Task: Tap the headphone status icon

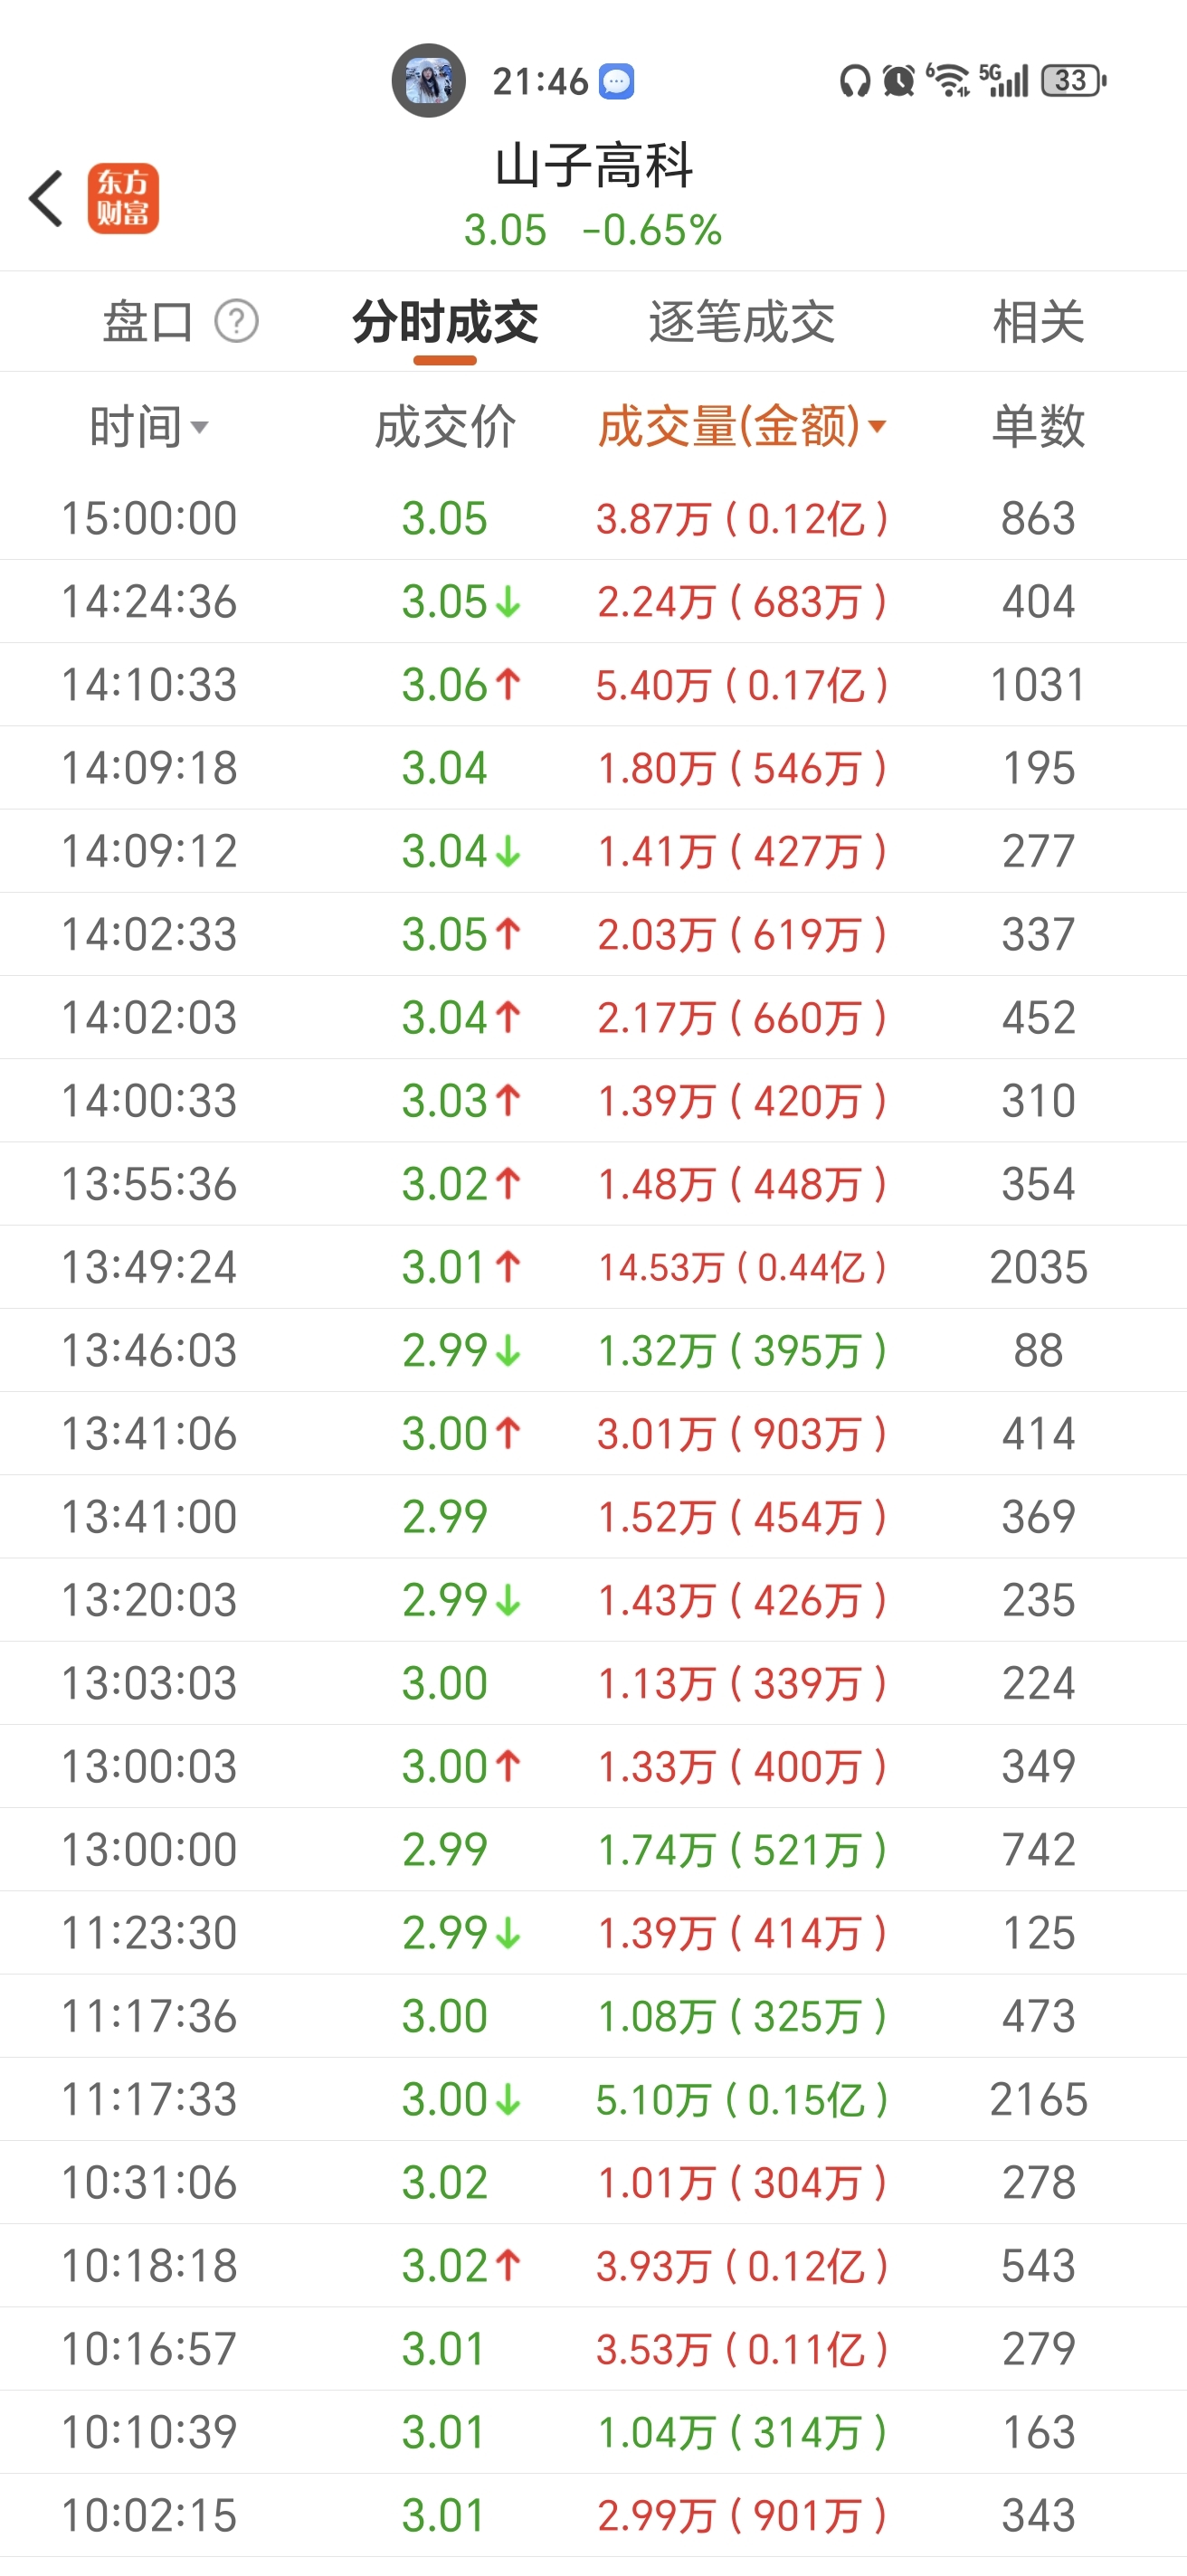Action: (x=854, y=81)
